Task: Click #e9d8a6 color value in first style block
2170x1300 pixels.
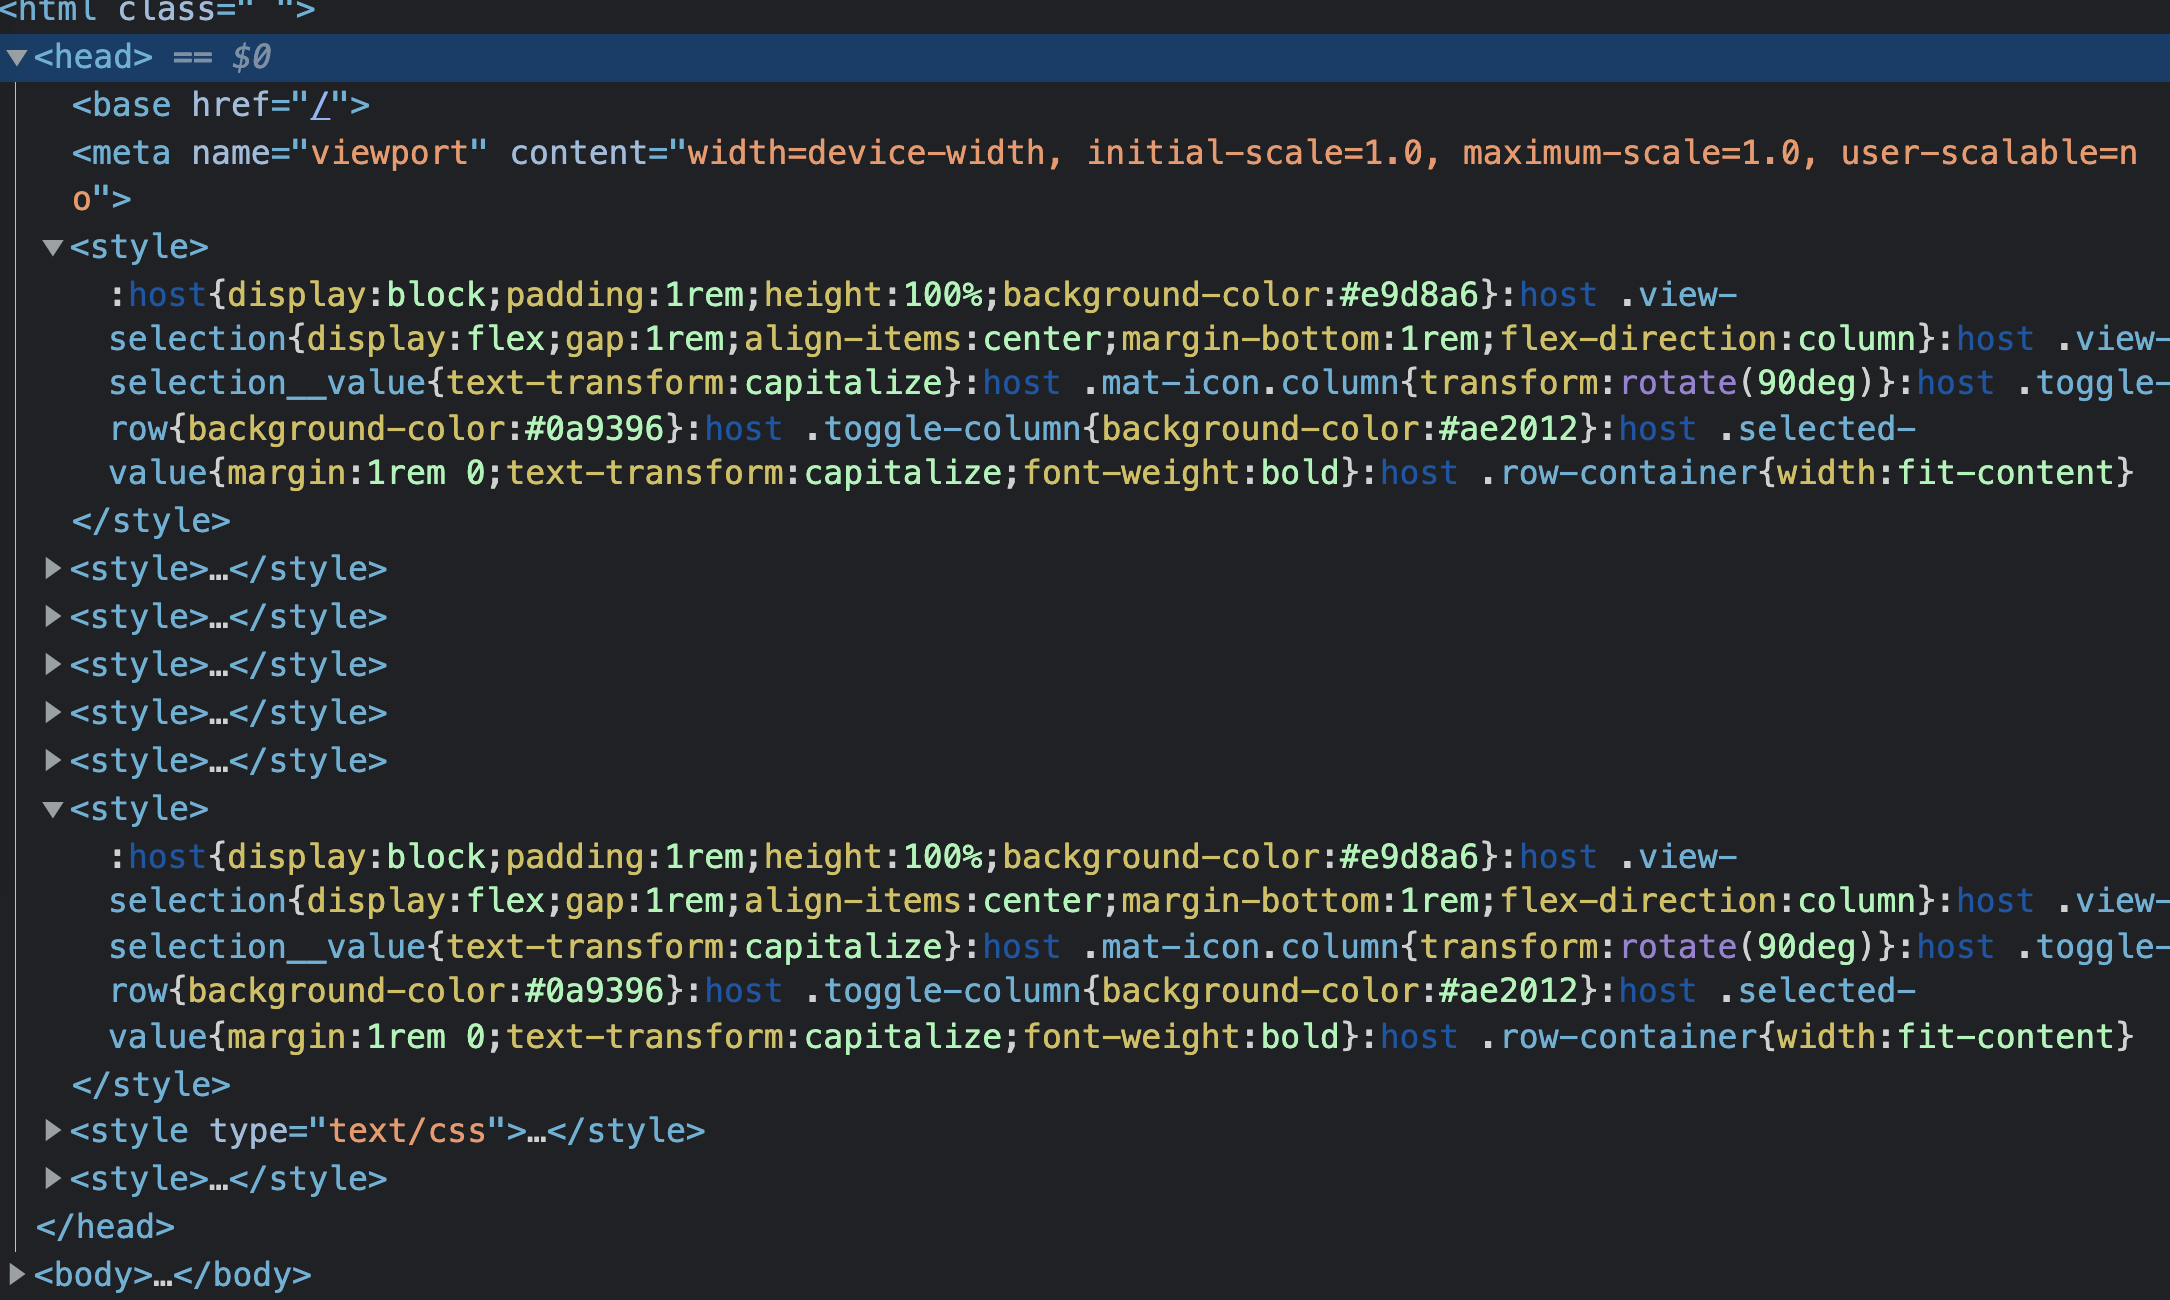Action: (x=1408, y=295)
